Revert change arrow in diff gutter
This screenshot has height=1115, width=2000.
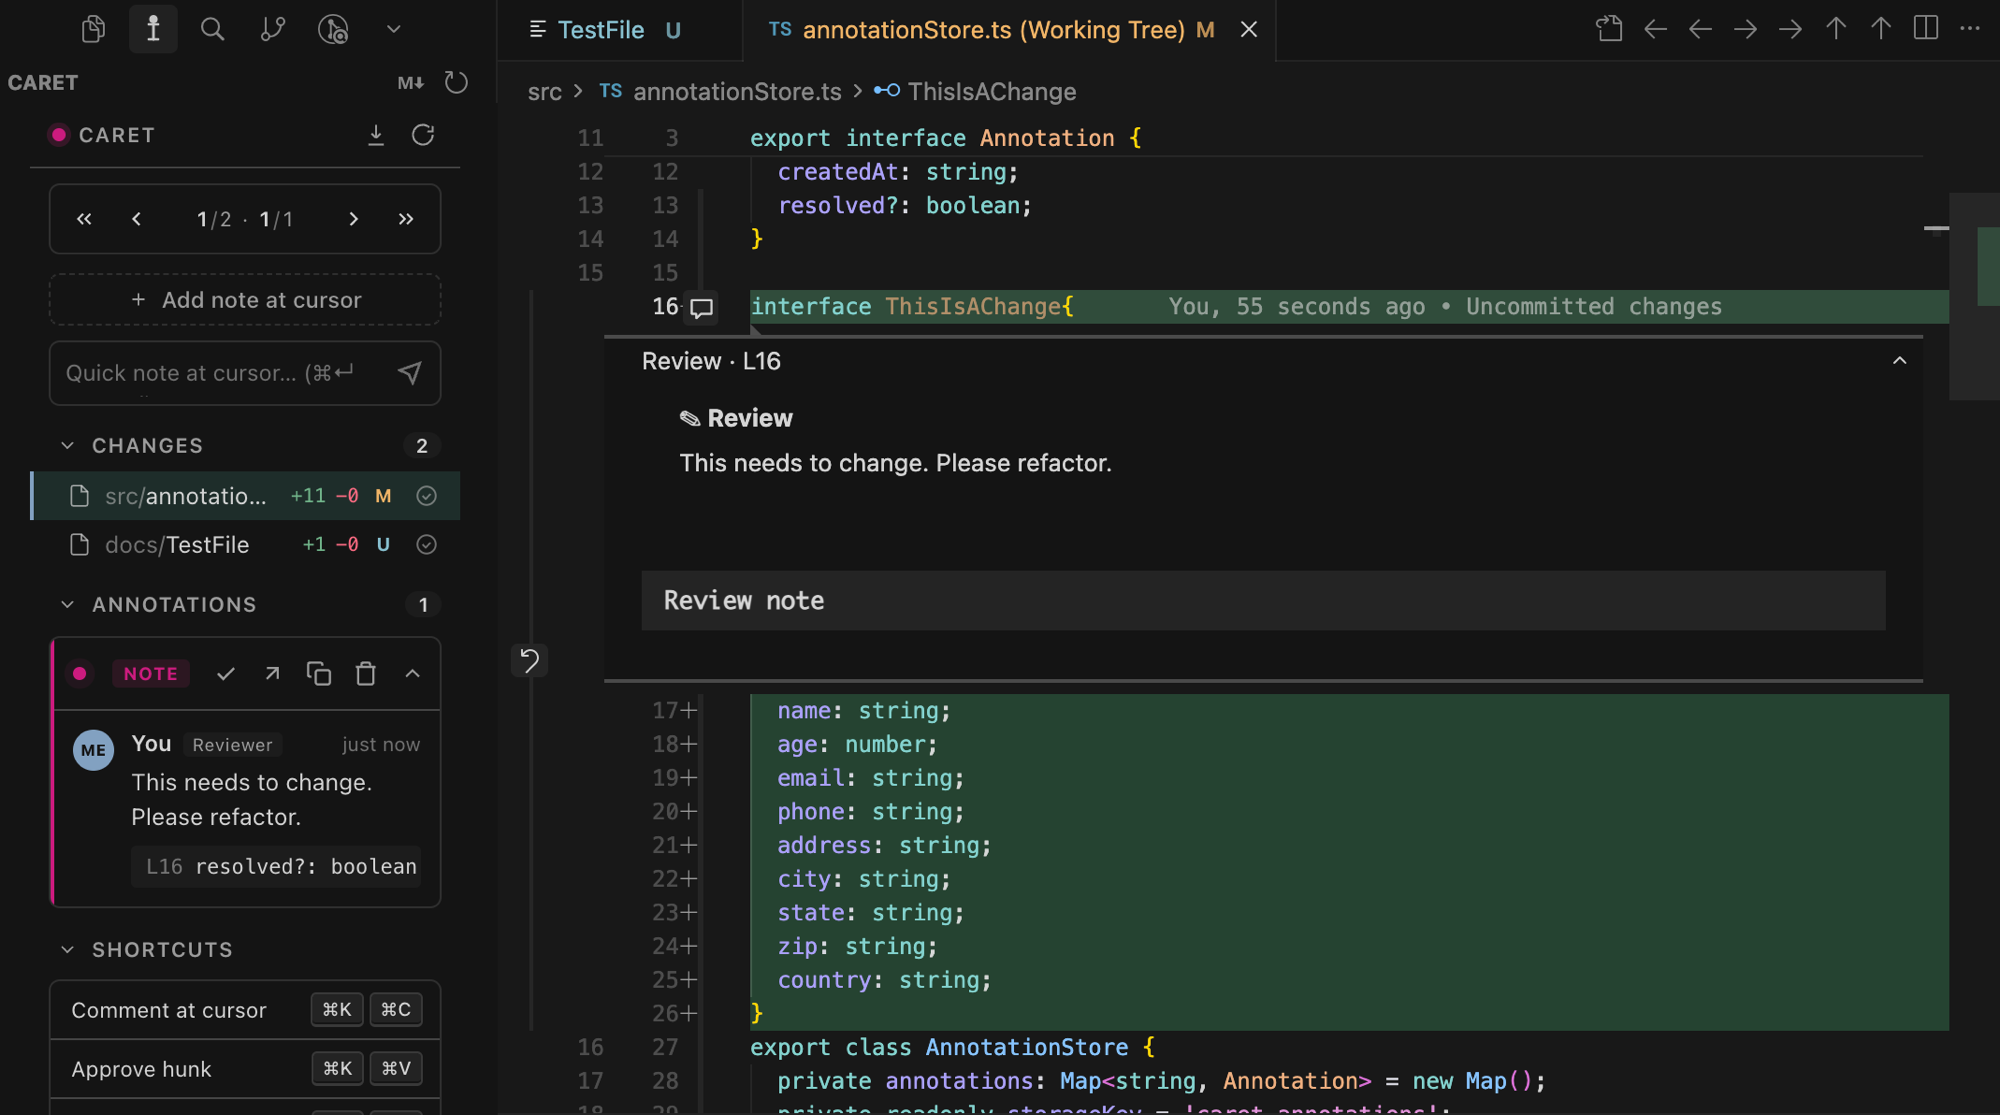(529, 660)
